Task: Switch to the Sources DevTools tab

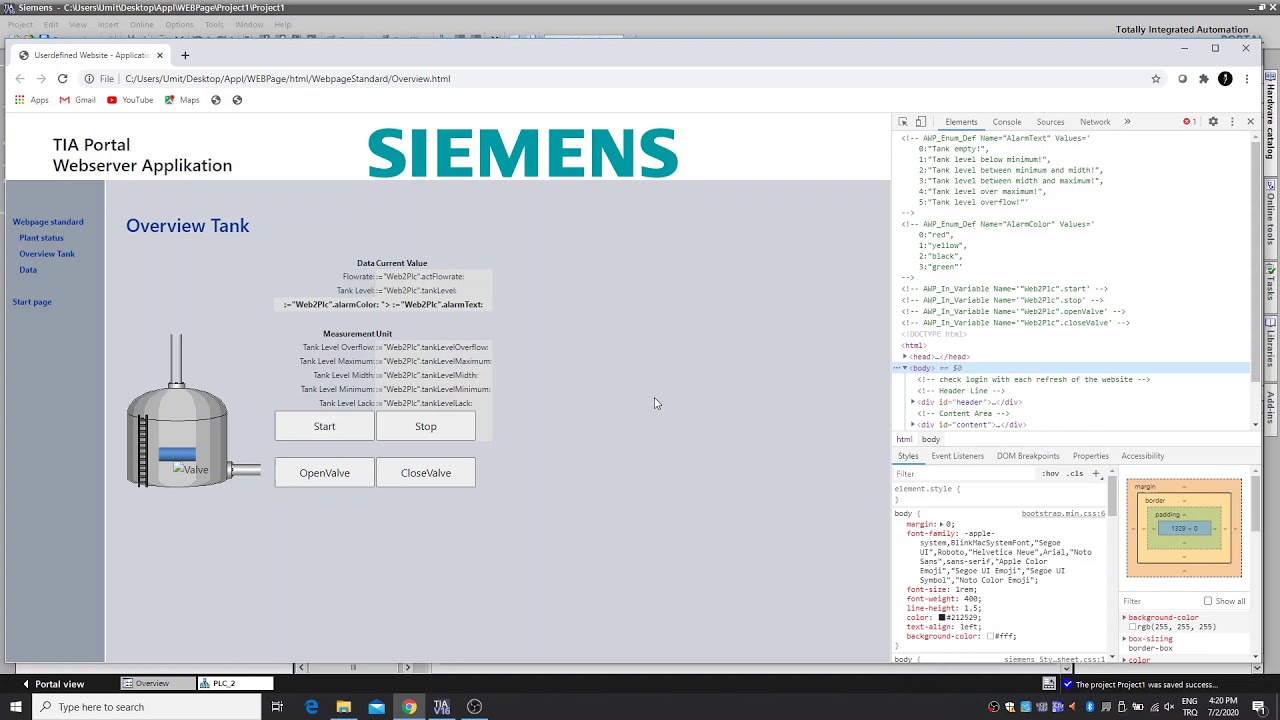Action: (1050, 122)
